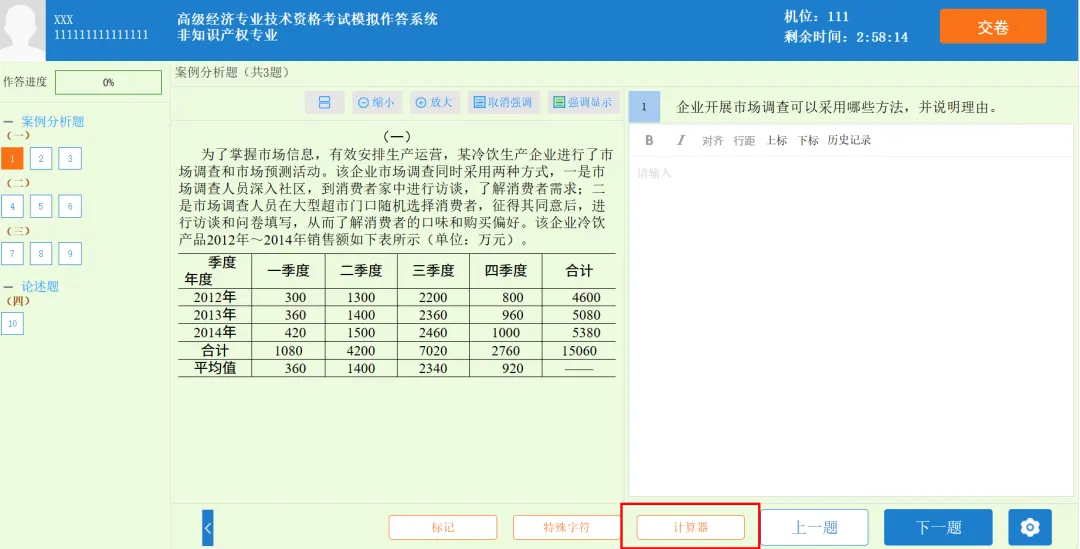Open the 对齐 alignment option
This screenshot has width=1080, height=549.
click(712, 141)
